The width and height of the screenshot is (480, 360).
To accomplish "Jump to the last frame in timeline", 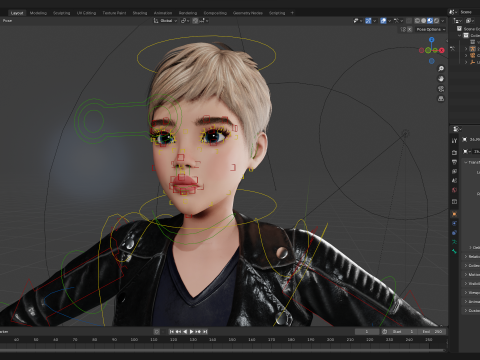I will 205,332.
